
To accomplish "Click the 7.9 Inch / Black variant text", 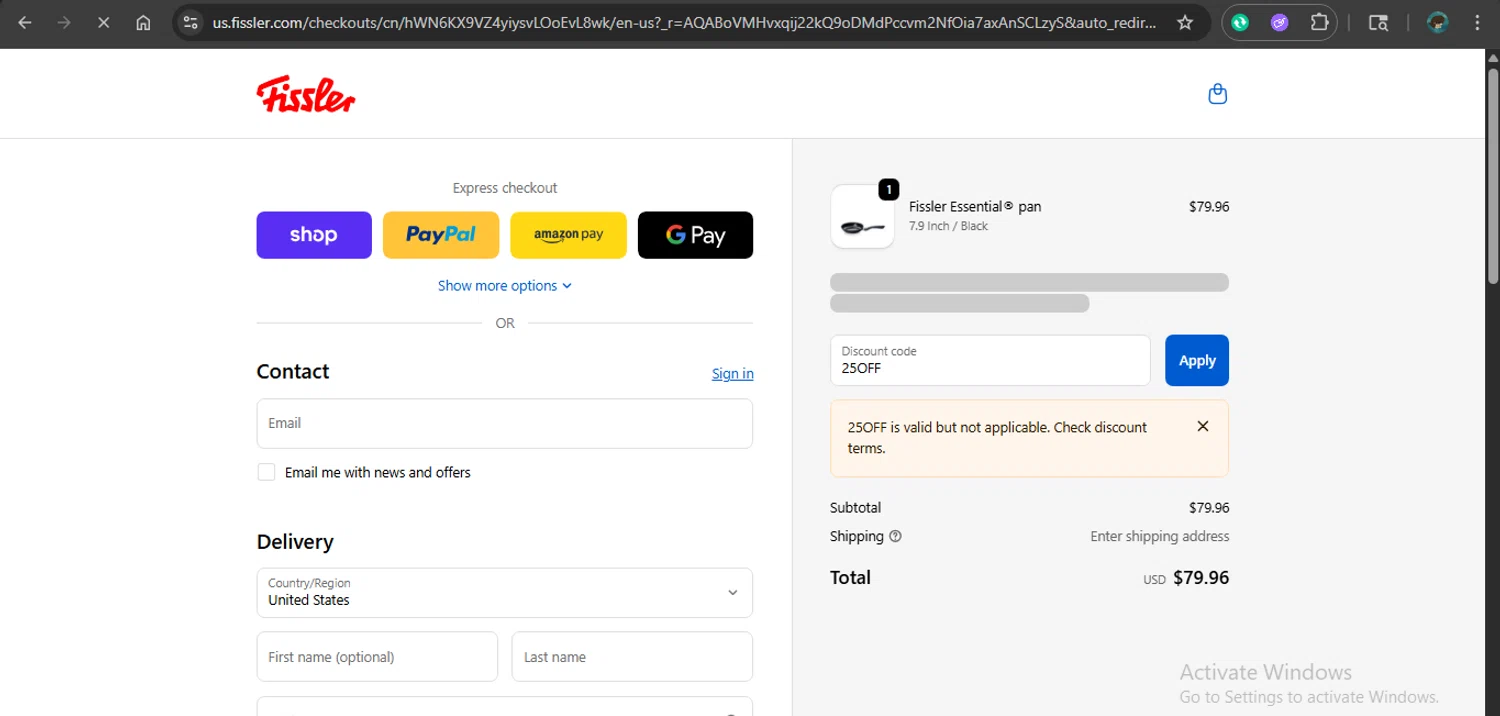I will (x=948, y=226).
